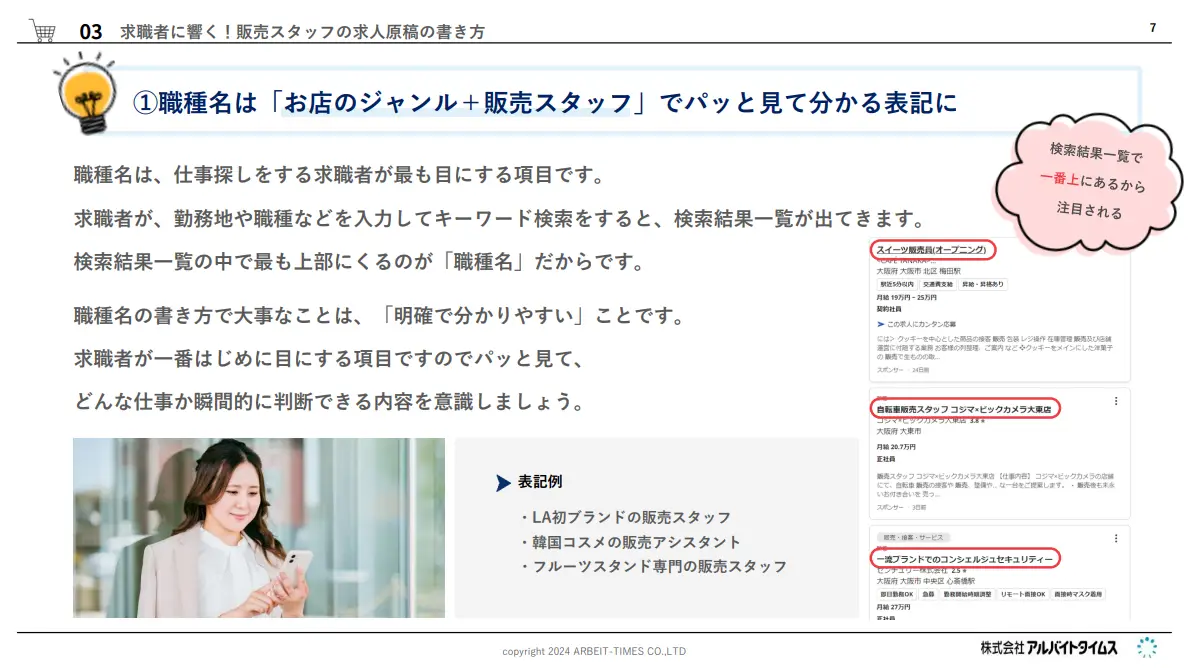Click the 昇給・昇格あり tag
Screen dimensions: 1190x668
pyautogui.click(x=983, y=284)
